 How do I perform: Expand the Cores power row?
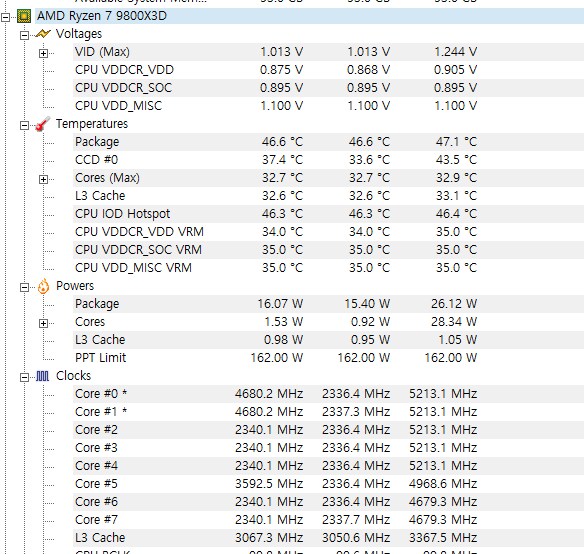[43, 323]
